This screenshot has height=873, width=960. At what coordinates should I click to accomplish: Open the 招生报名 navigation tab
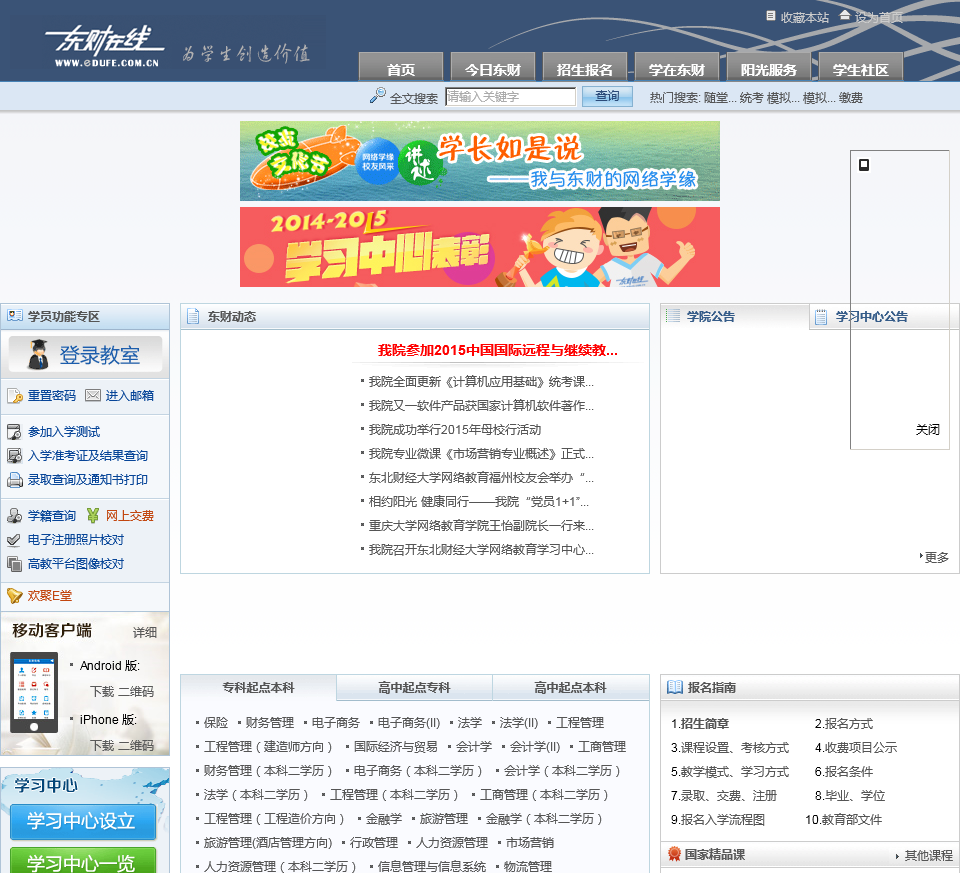click(585, 67)
